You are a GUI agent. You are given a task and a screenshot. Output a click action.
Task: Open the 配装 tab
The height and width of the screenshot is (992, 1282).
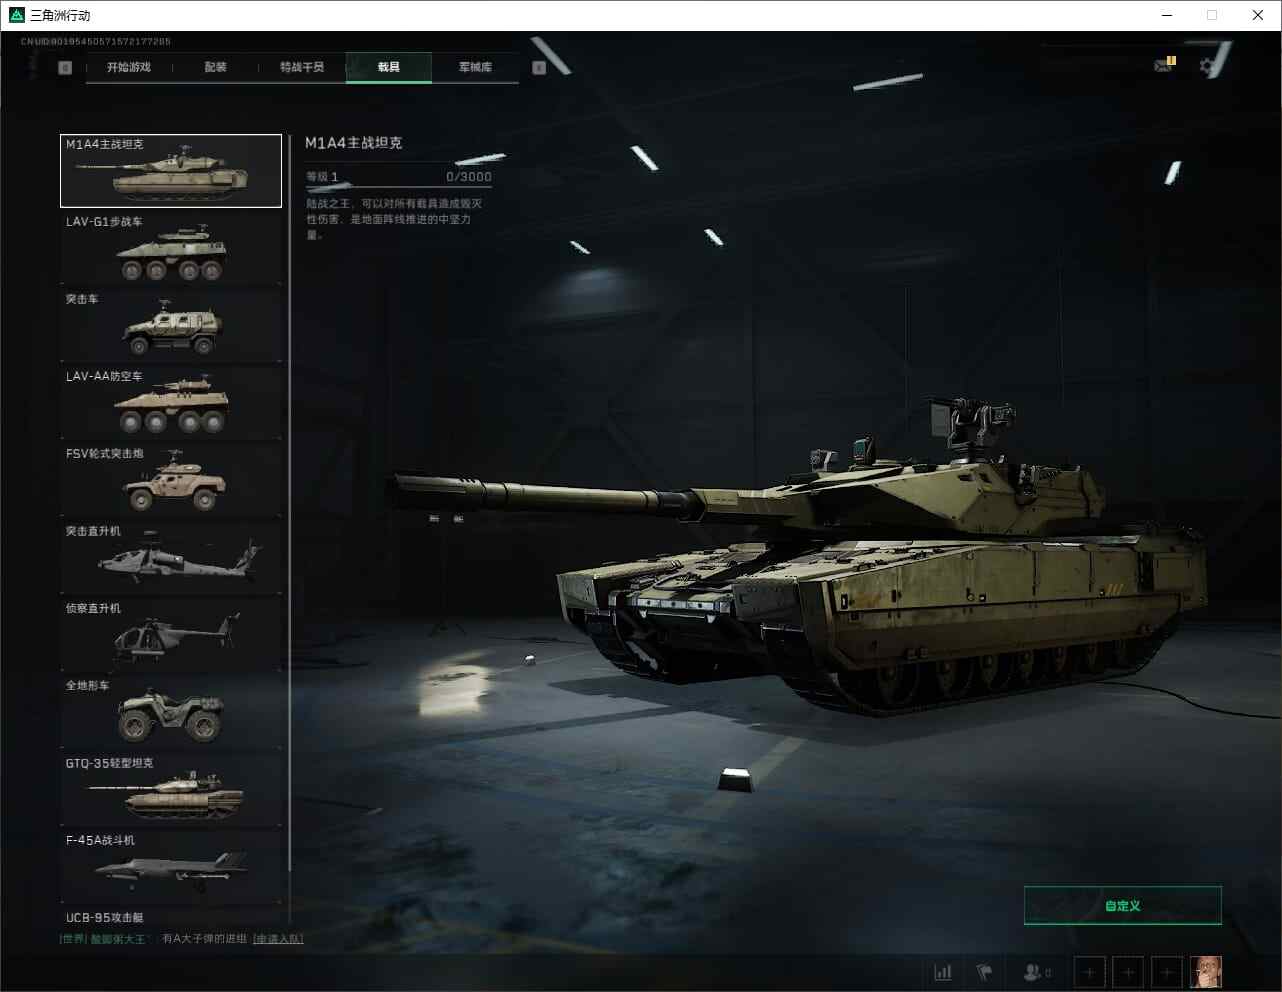[x=215, y=67]
